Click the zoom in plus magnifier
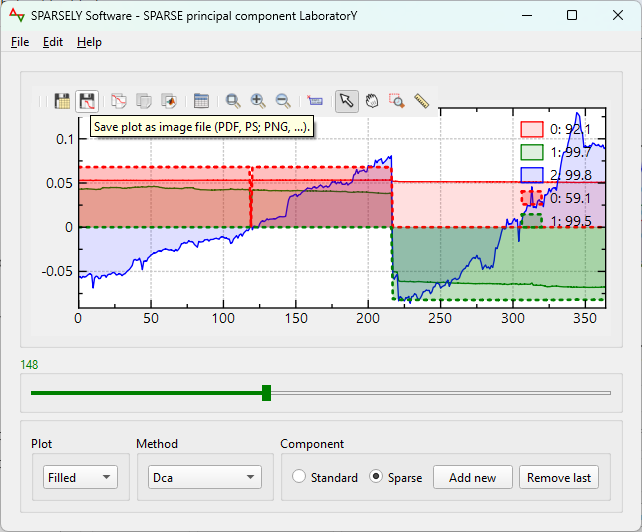 click(258, 101)
